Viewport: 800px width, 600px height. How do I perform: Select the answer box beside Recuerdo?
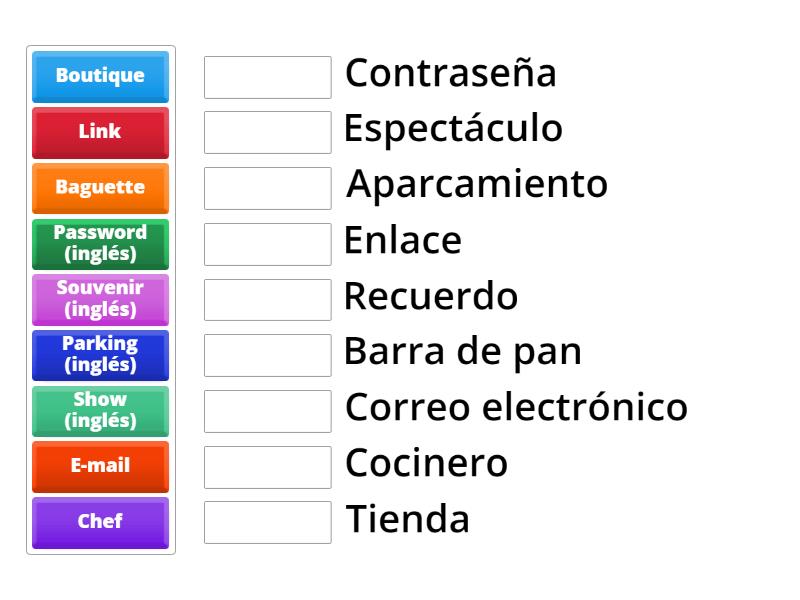click(267, 299)
